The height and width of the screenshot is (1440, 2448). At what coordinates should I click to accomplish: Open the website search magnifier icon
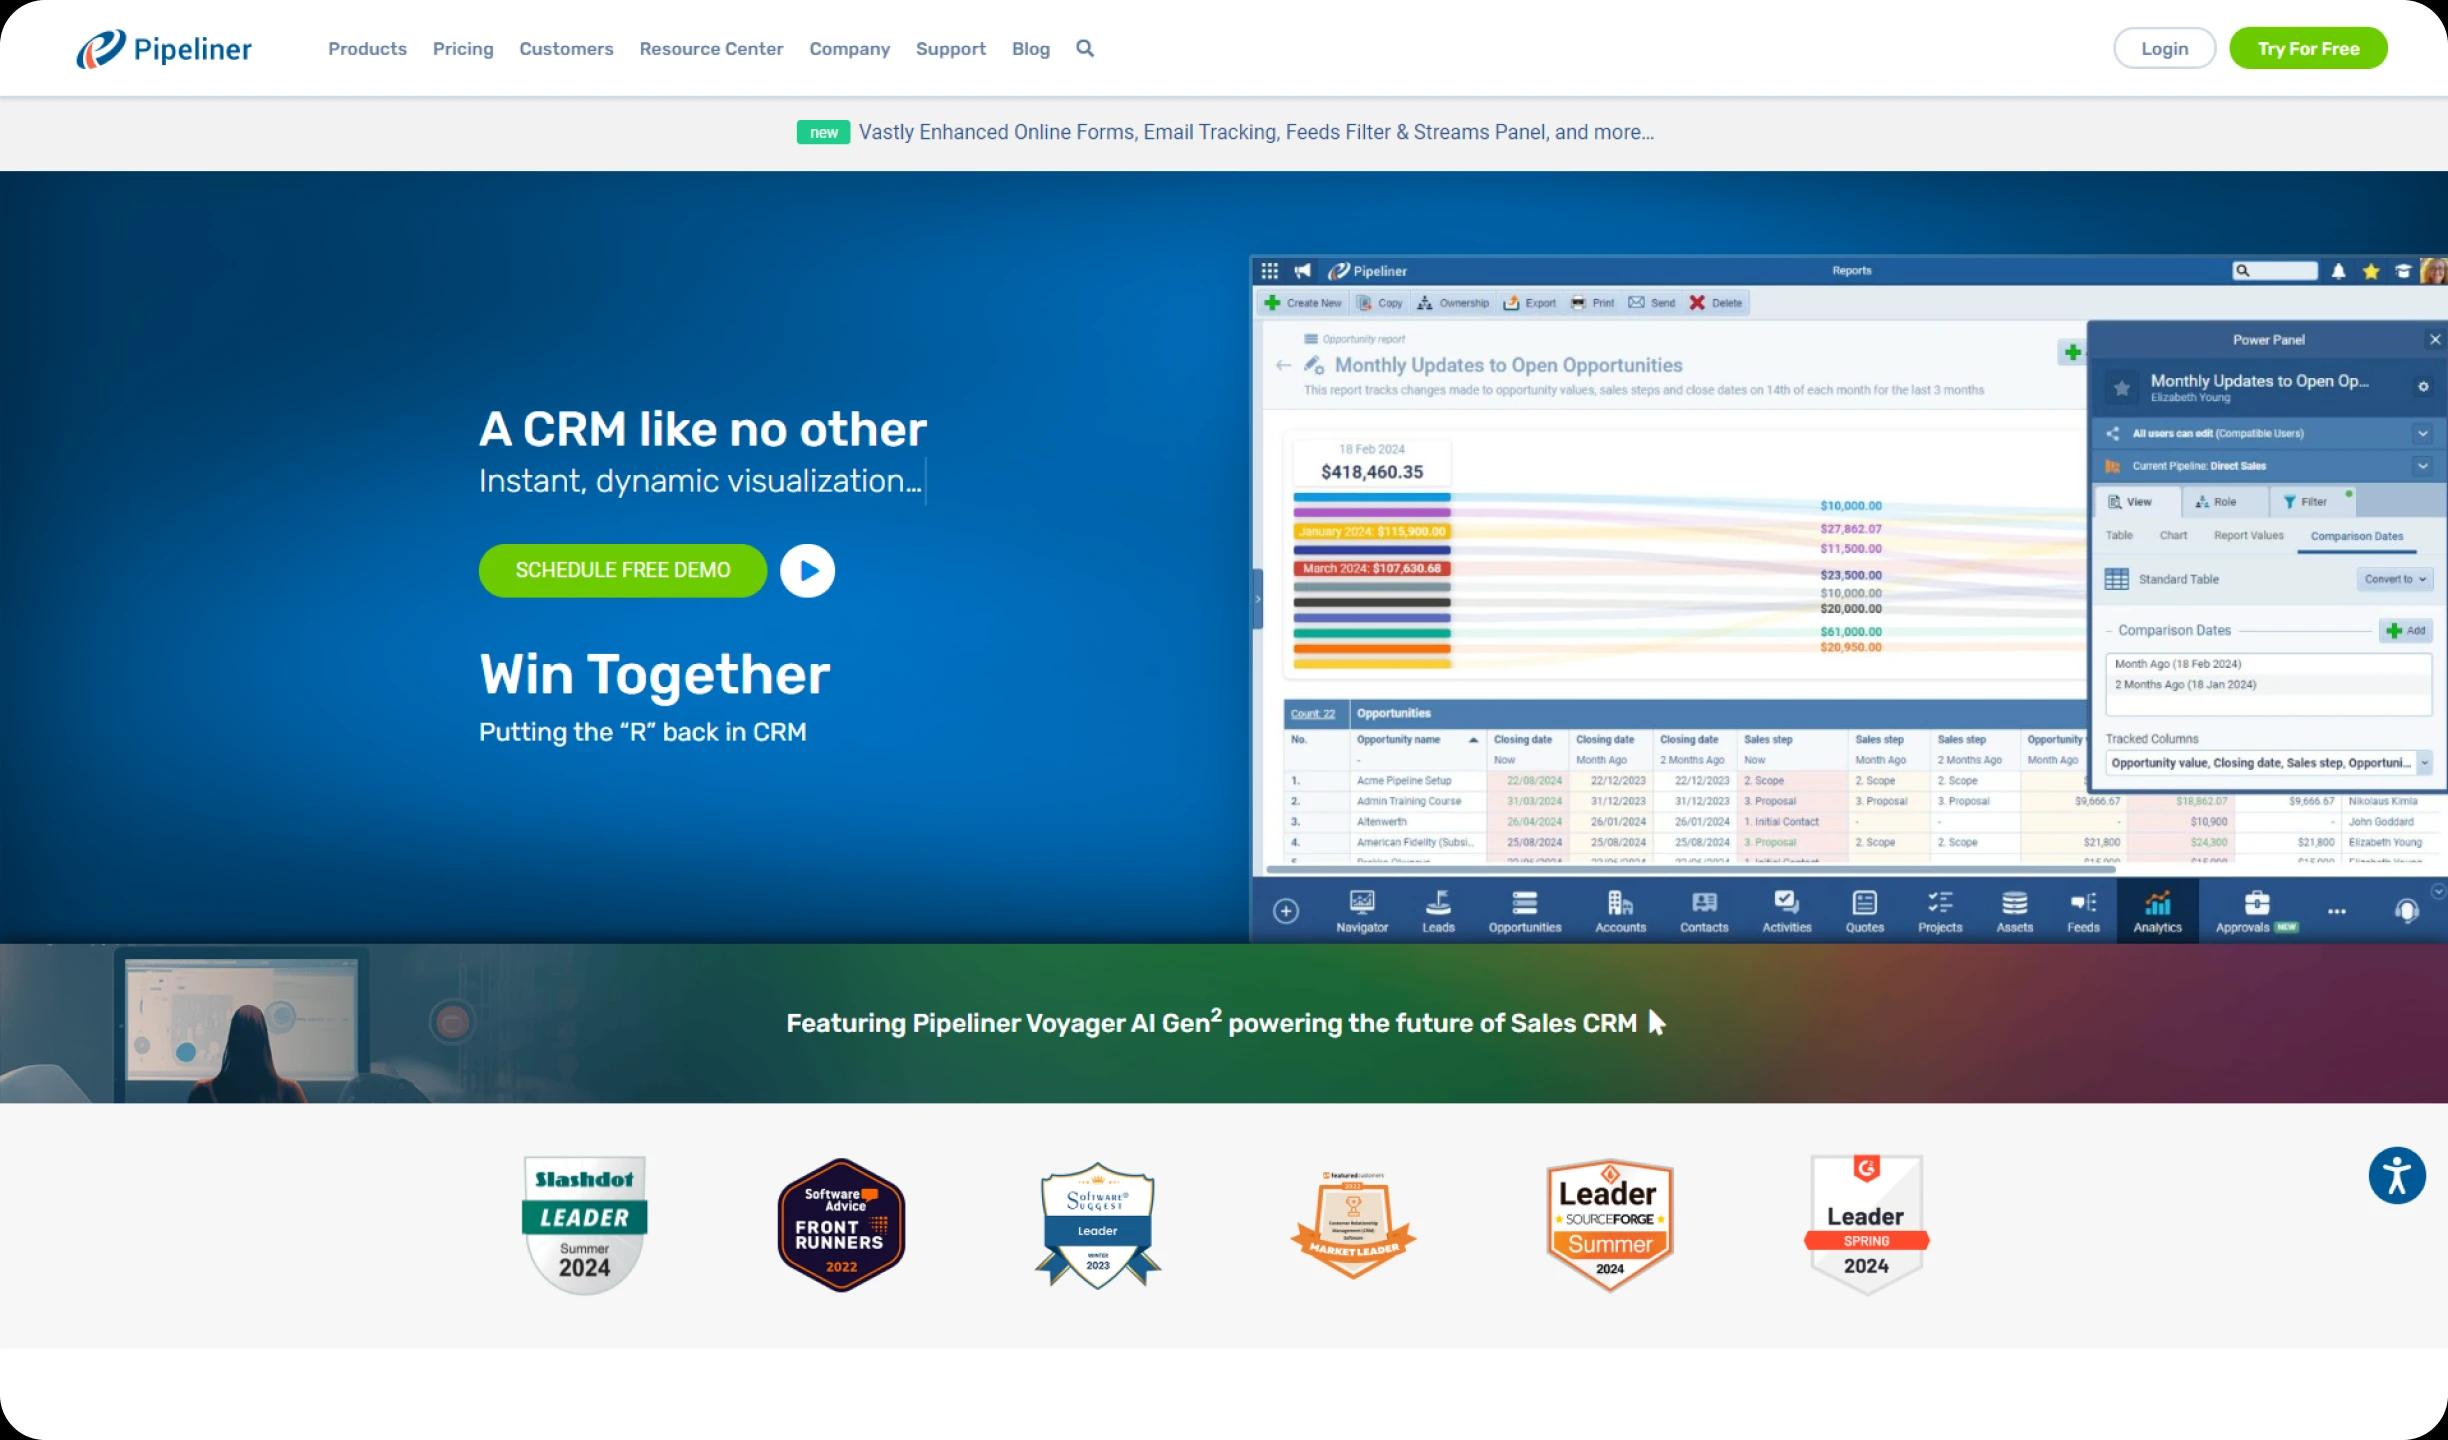(1085, 48)
